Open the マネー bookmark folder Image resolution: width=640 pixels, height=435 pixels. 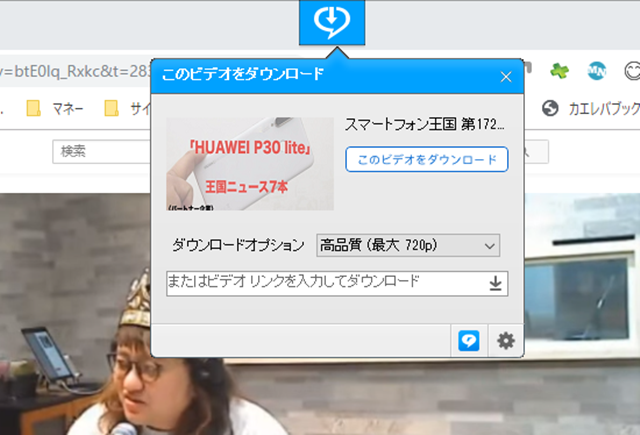pos(55,109)
